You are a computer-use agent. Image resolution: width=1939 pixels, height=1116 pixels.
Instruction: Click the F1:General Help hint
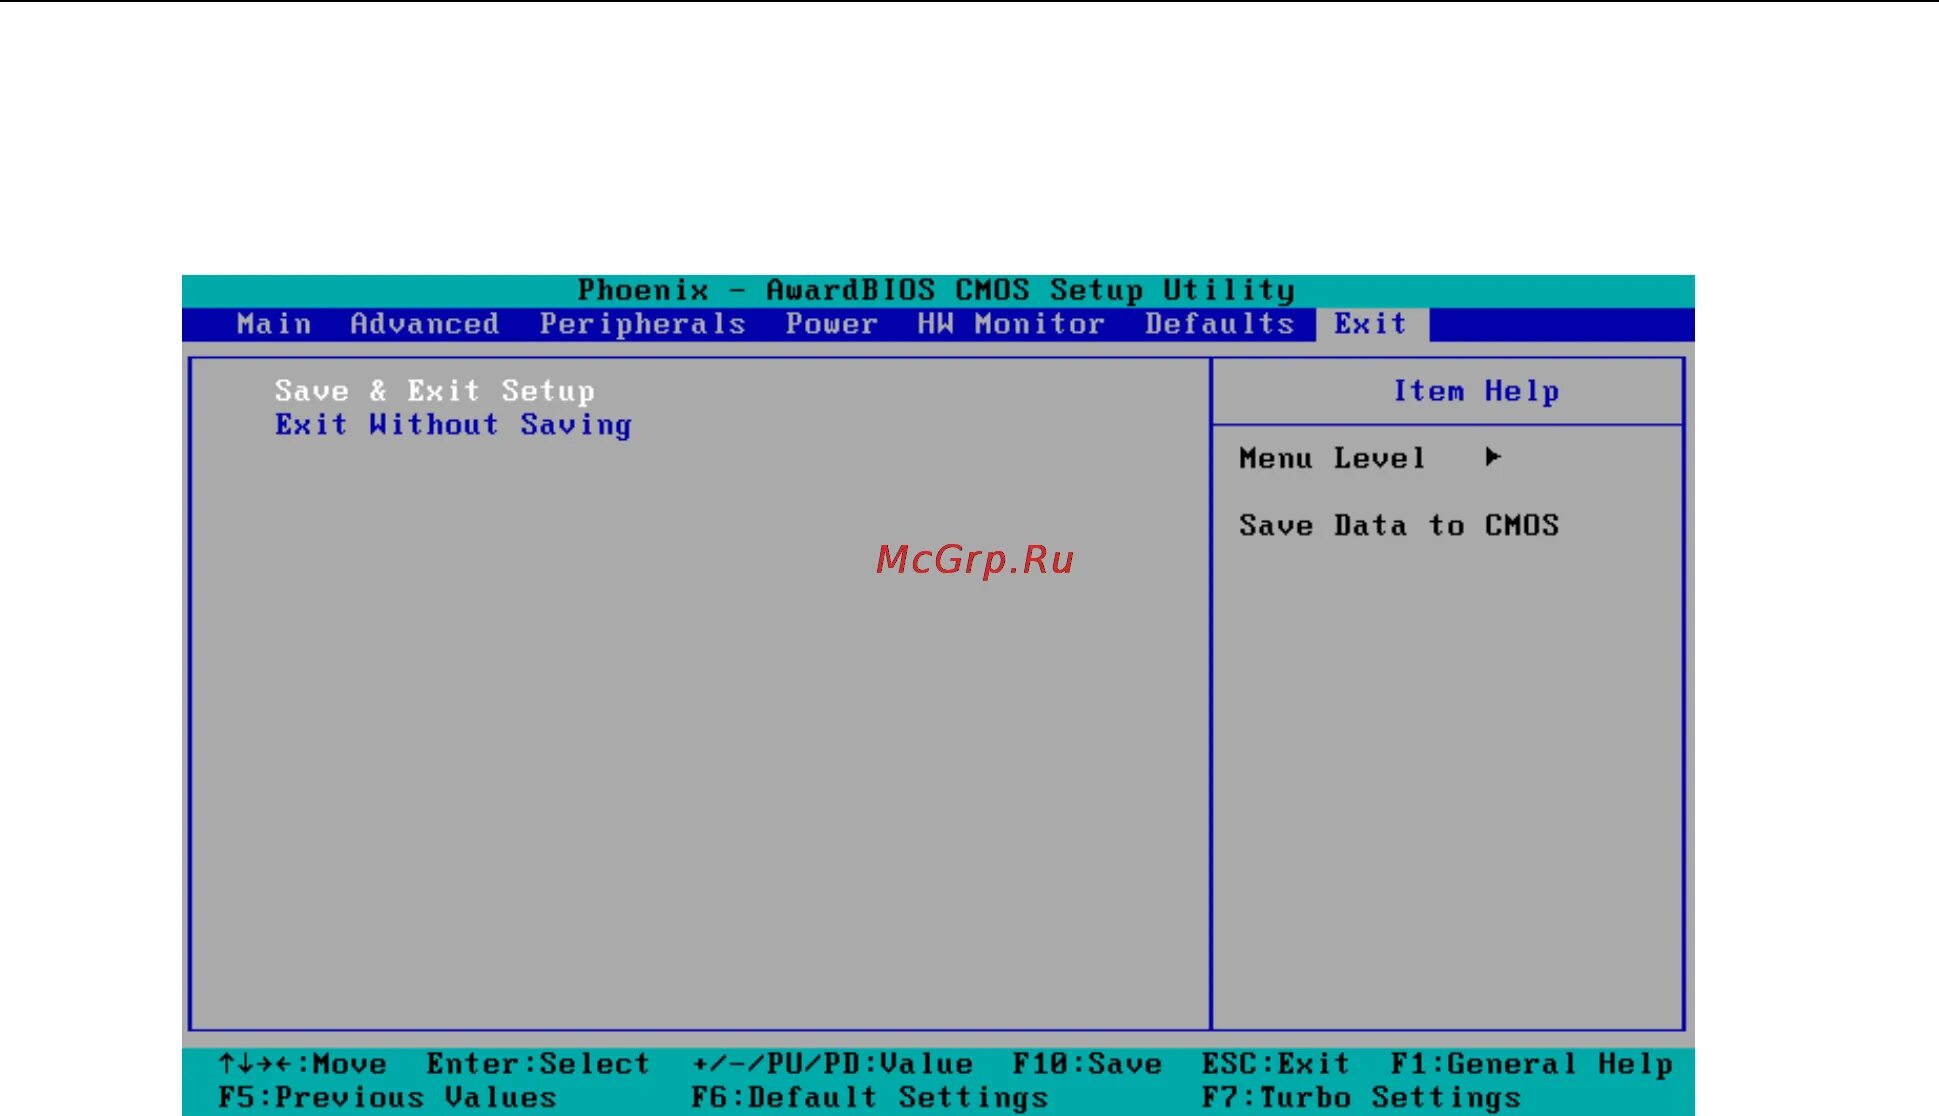pos(1531,1064)
